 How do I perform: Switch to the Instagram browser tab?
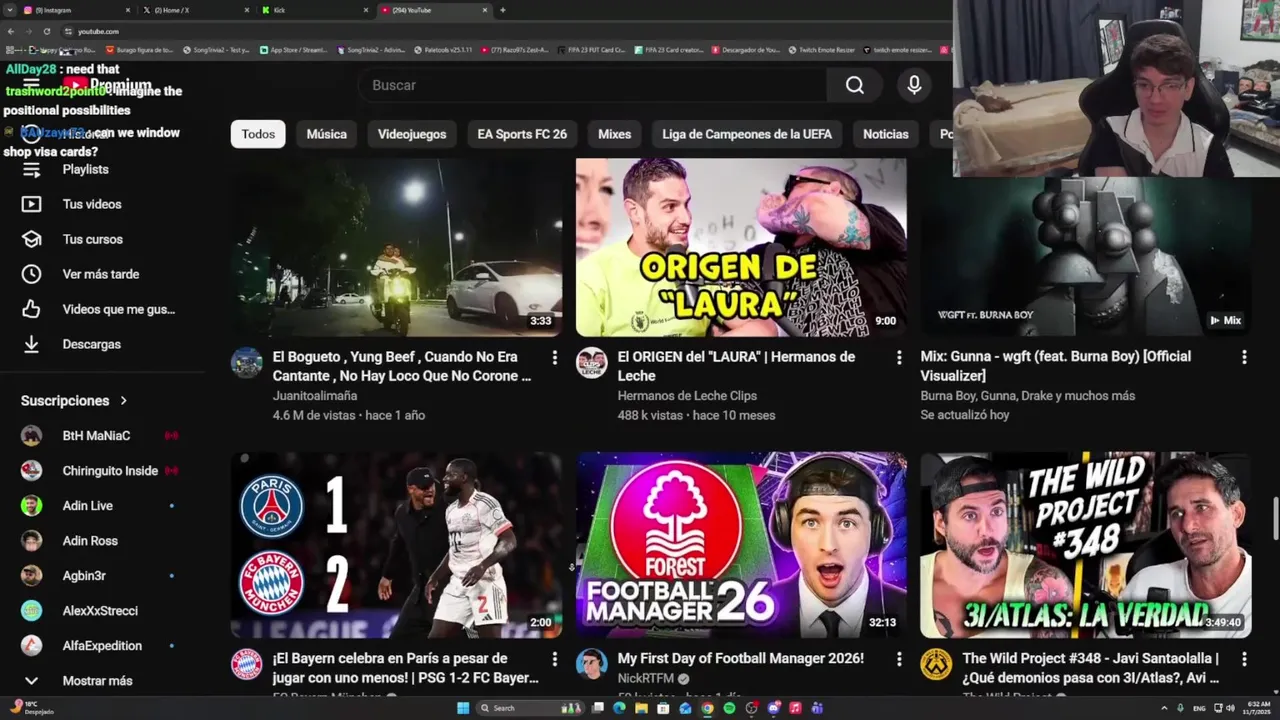click(75, 10)
